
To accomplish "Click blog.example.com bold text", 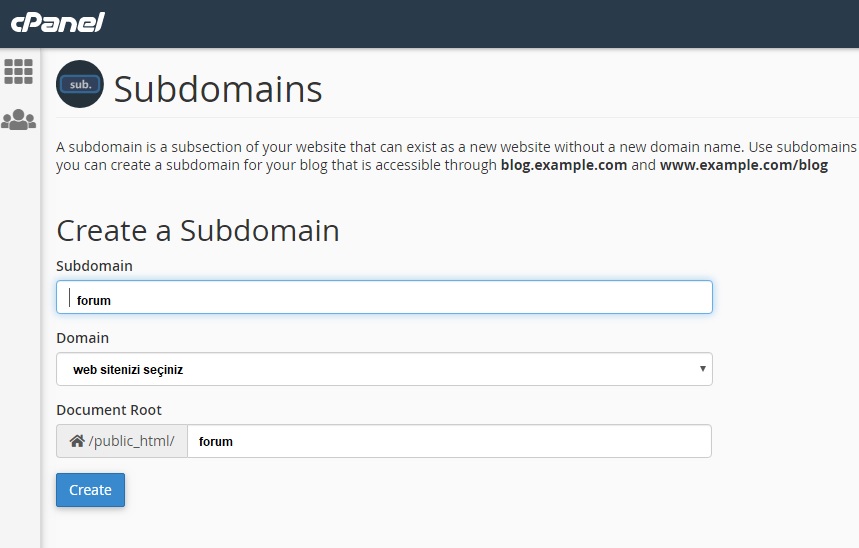I will [x=564, y=165].
